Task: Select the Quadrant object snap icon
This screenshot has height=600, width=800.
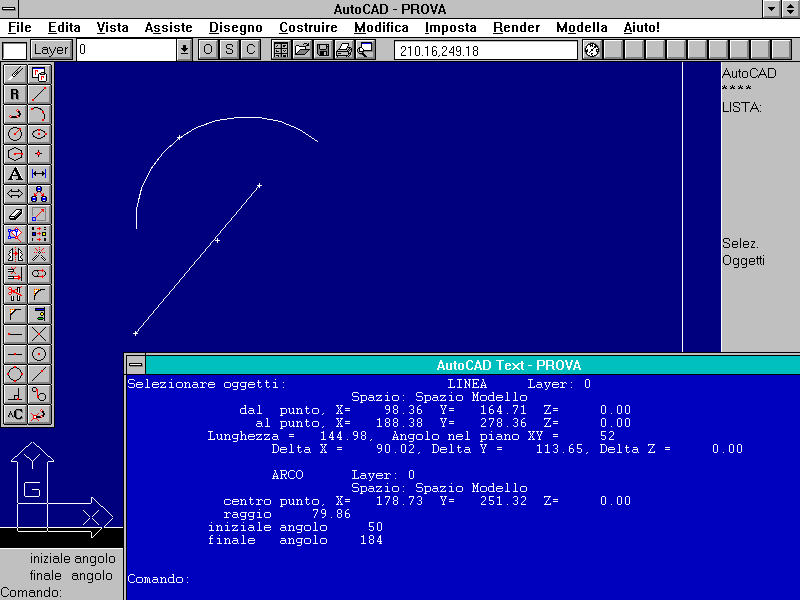Action: [15, 374]
